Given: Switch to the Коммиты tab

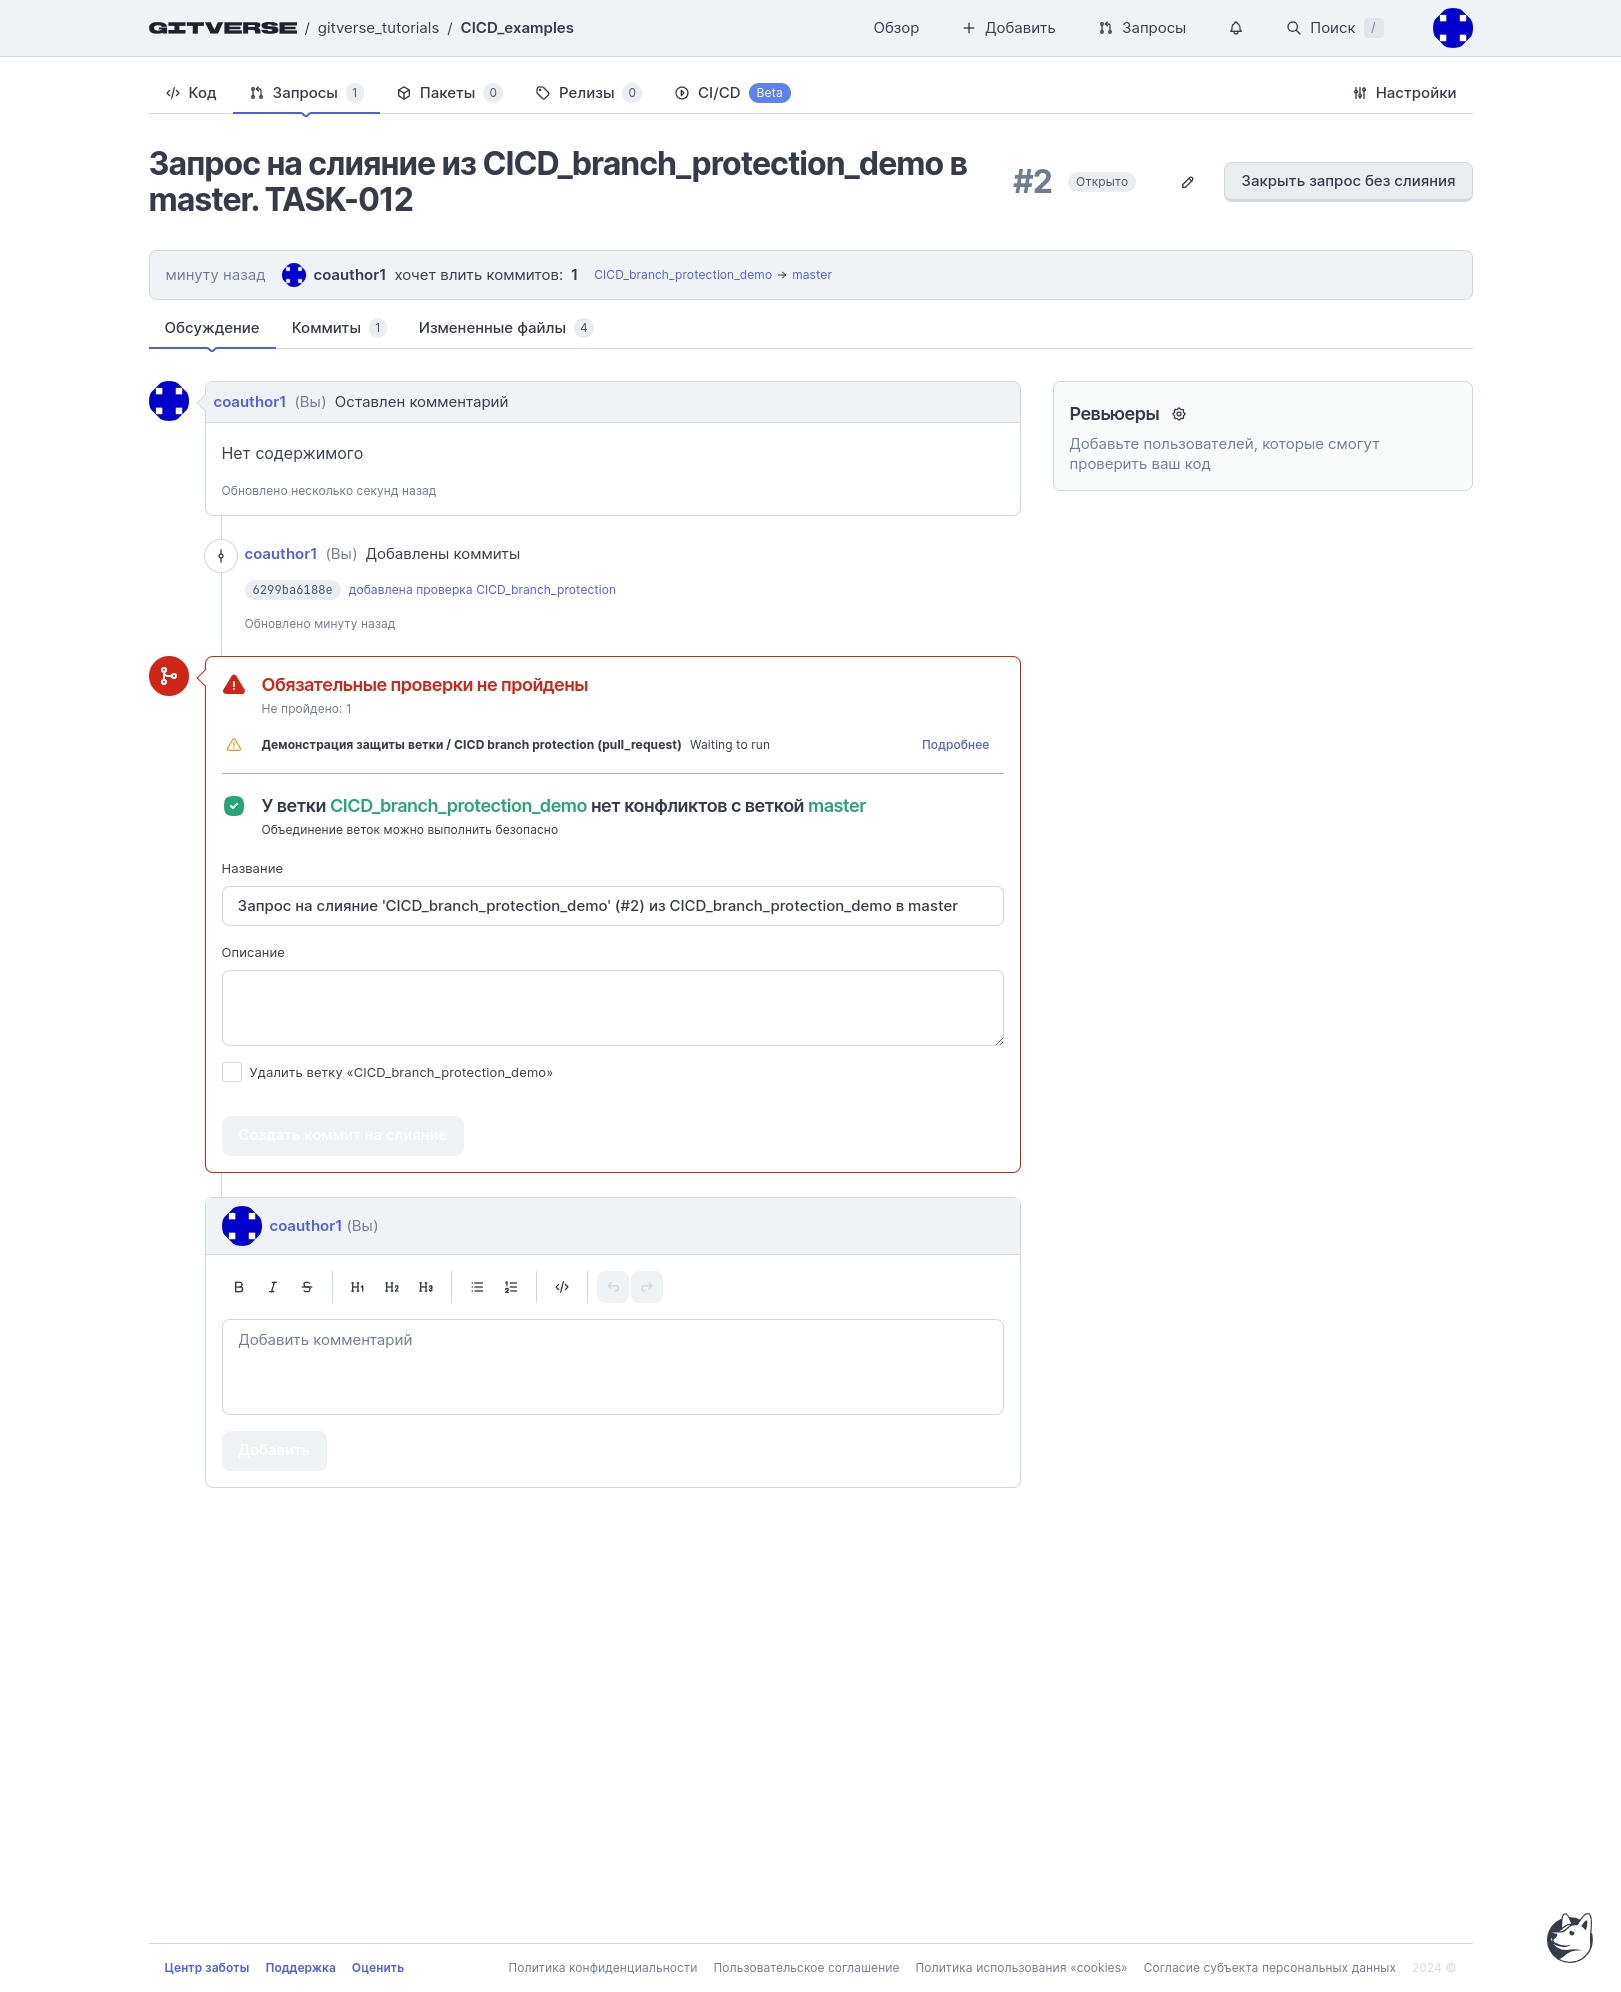Looking at the screenshot, I should coord(339,328).
